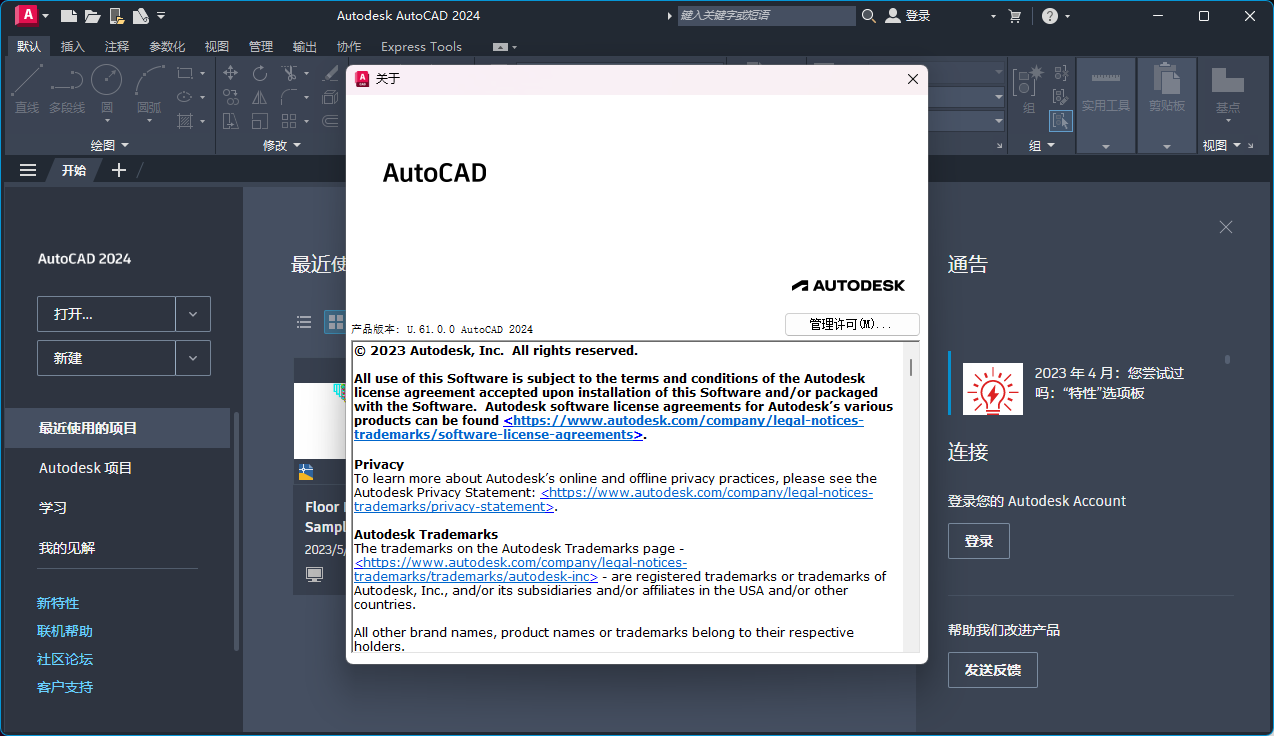Select the Stretch tool in Modify panel
This screenshot has height=736, width=1274.
231,121
